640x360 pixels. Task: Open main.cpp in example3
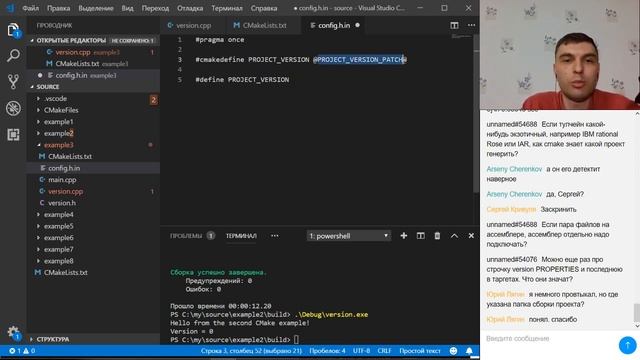(x=62, y=180)
